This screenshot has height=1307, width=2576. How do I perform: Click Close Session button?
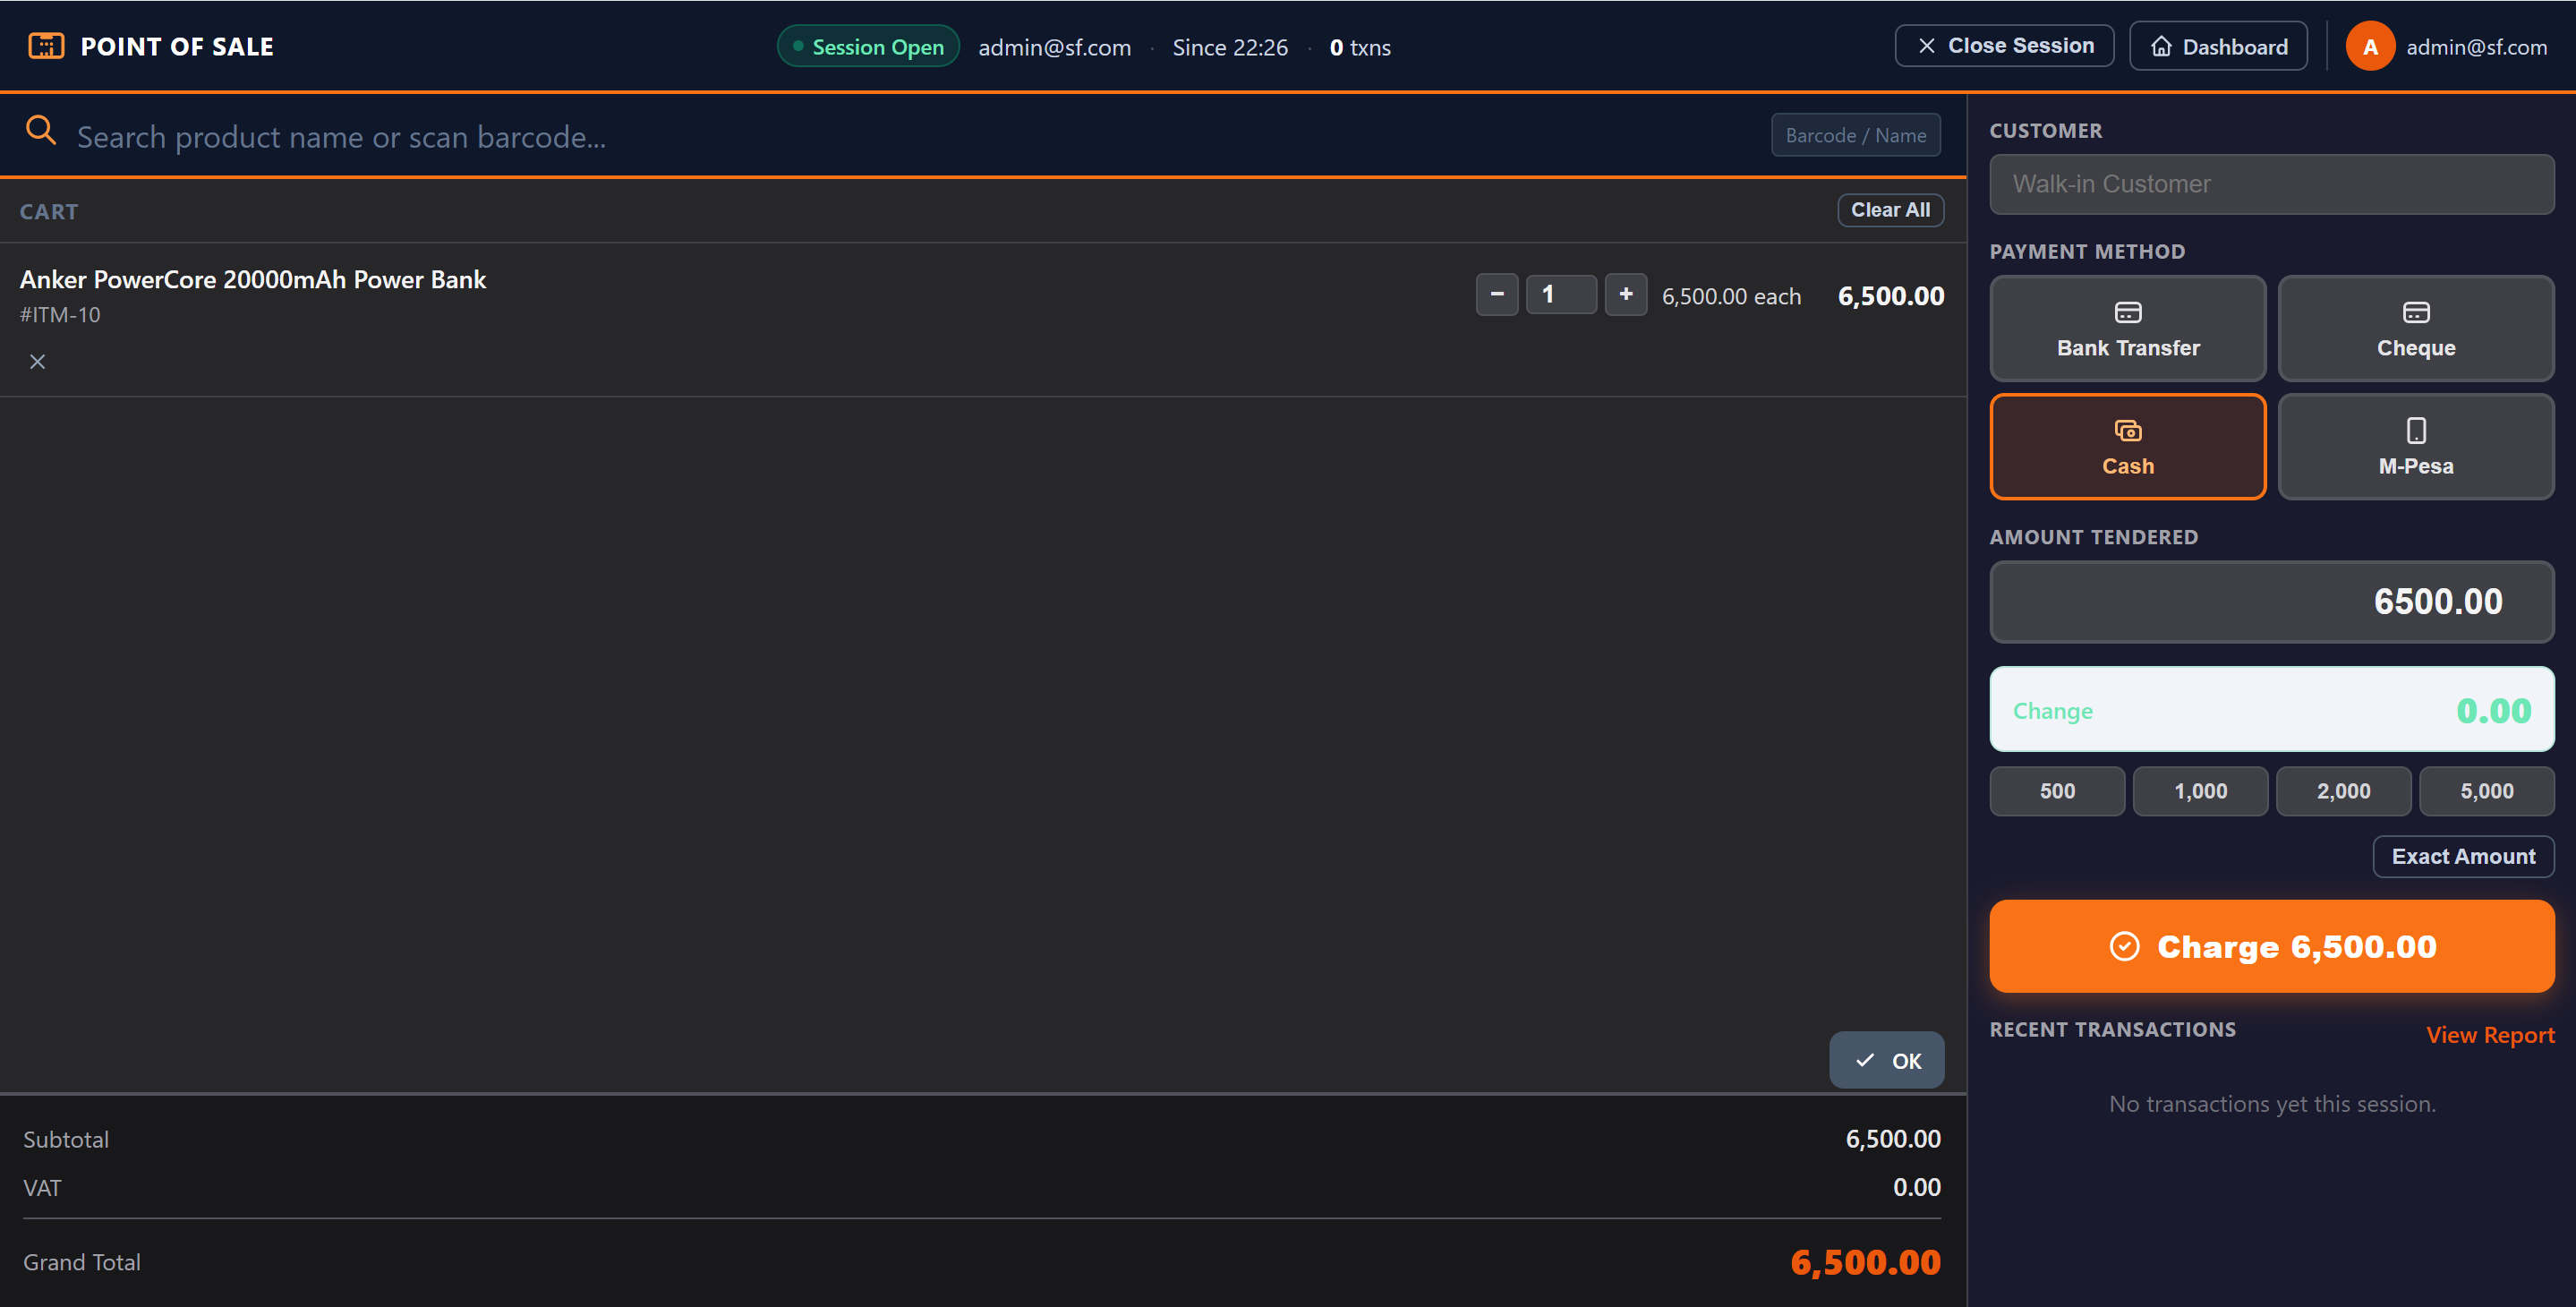[x=2003, y=46]
